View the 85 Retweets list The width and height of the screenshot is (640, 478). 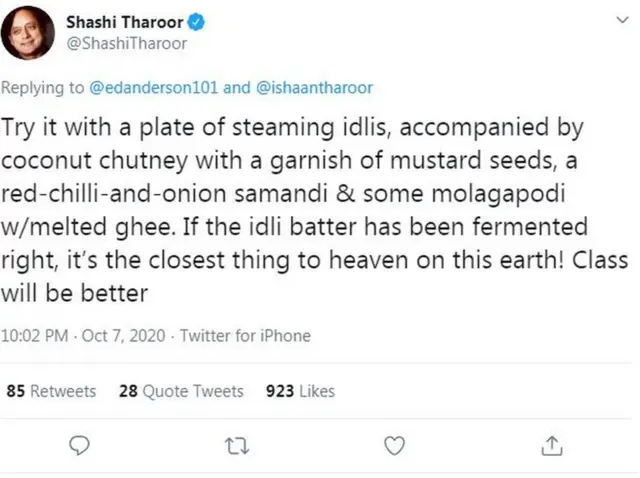click(x=51, y=391)
